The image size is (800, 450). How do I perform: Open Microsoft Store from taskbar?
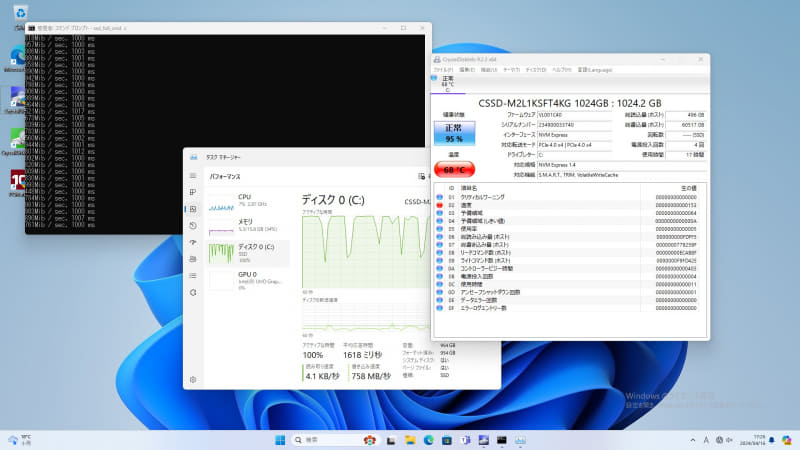point(446,440)
